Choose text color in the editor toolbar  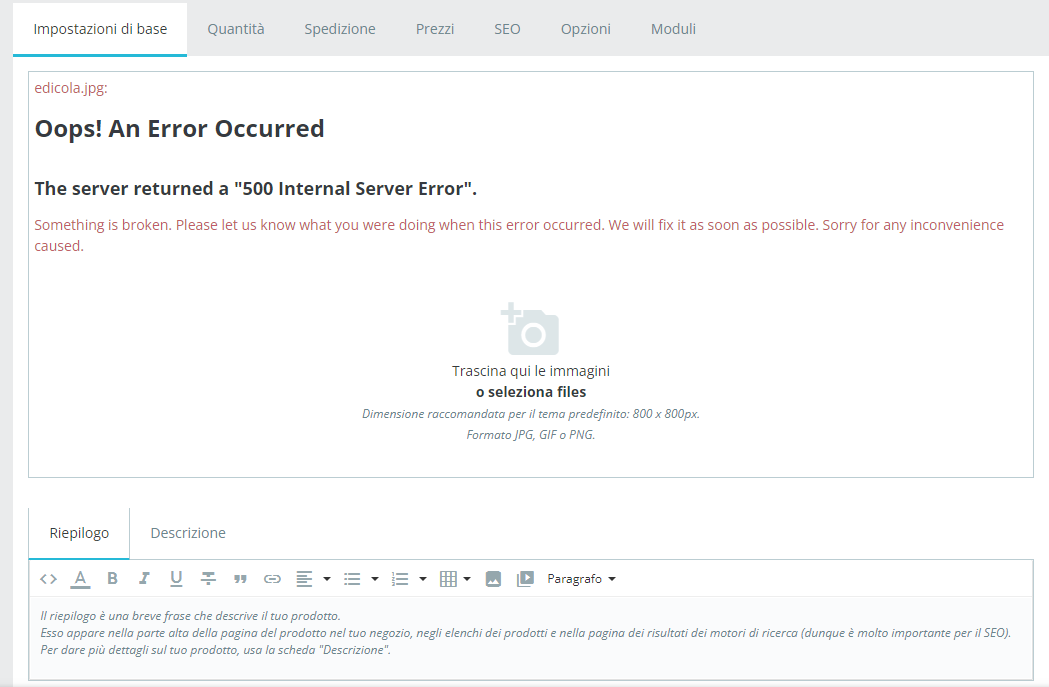click(x=80, y=579)
